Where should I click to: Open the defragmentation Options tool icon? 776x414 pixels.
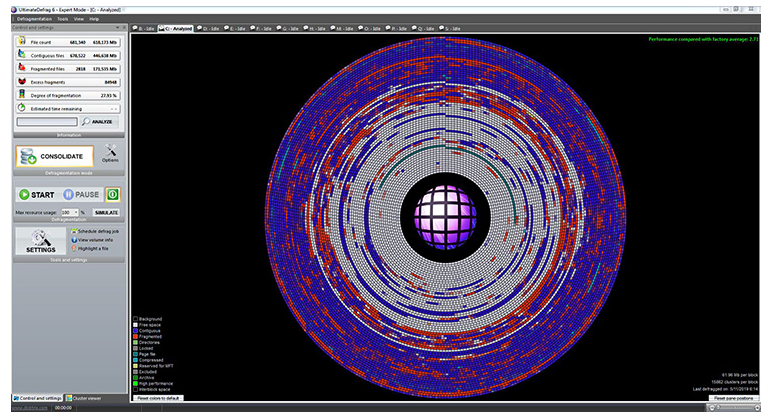[111, 152]
